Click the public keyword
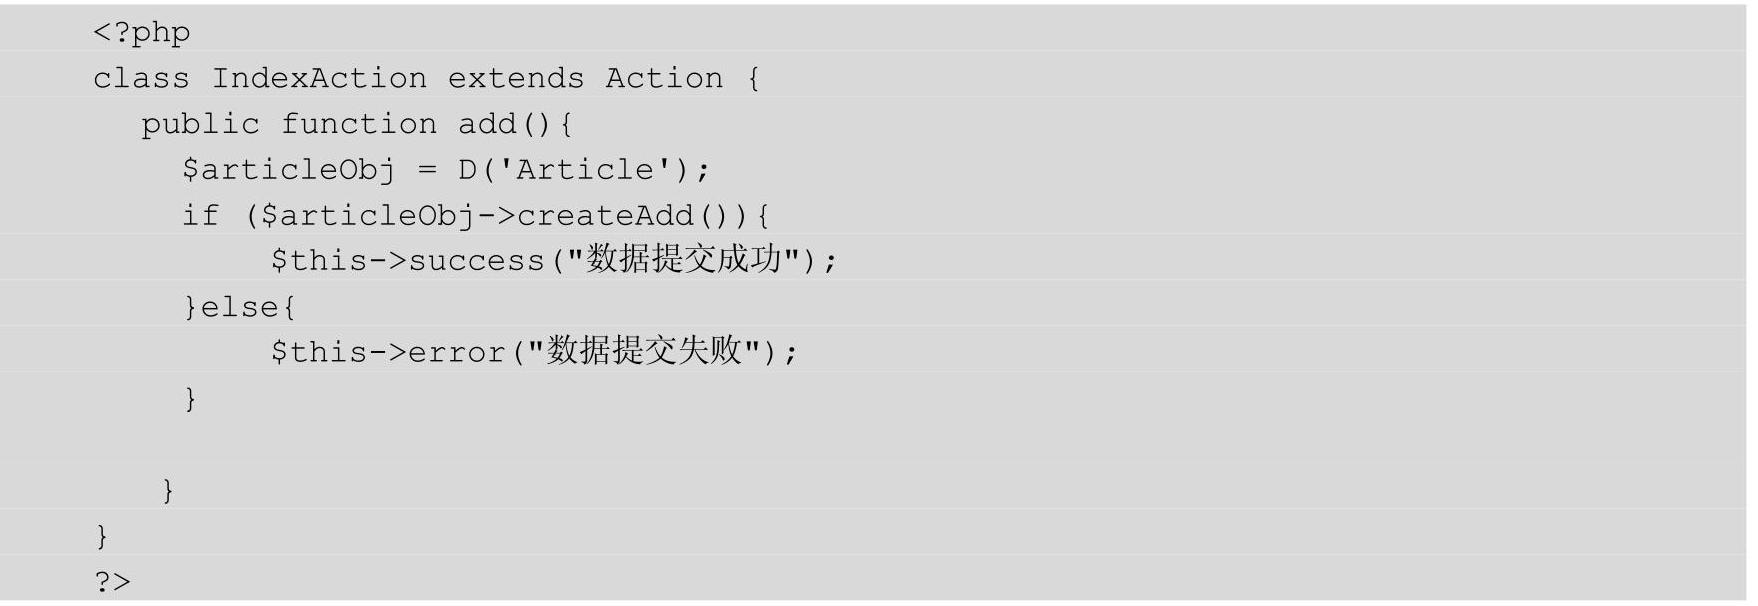The height and width of the screenshot is (606, 1758). (200, 124)
